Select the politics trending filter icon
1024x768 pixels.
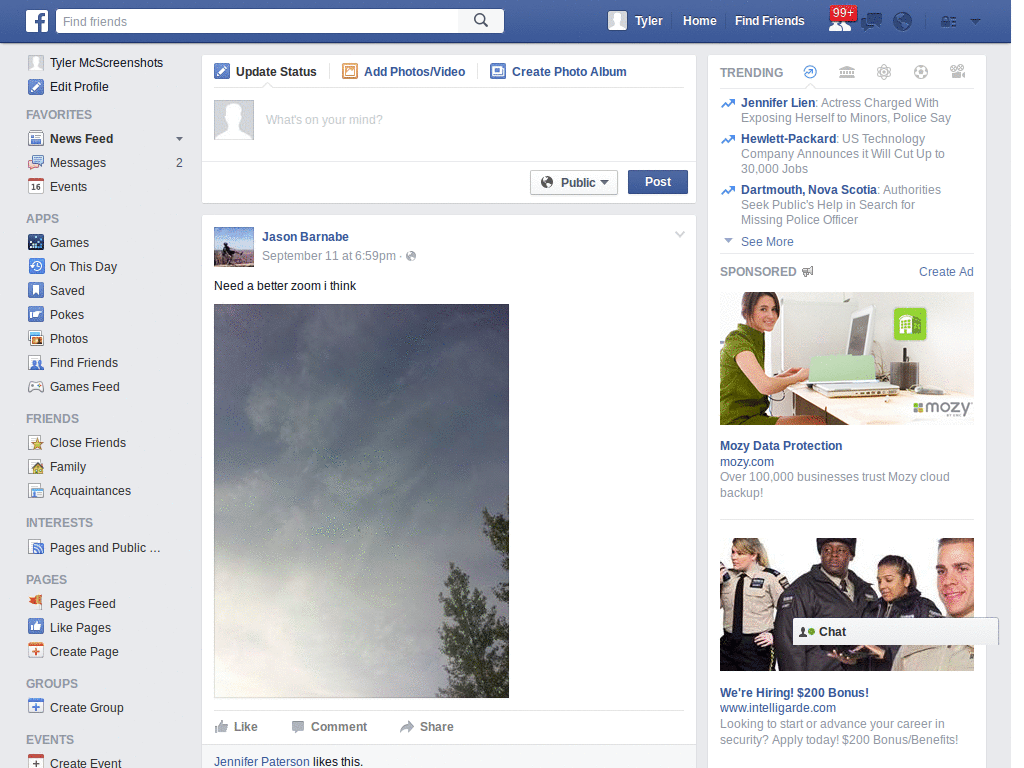click(x=847, y=72)
